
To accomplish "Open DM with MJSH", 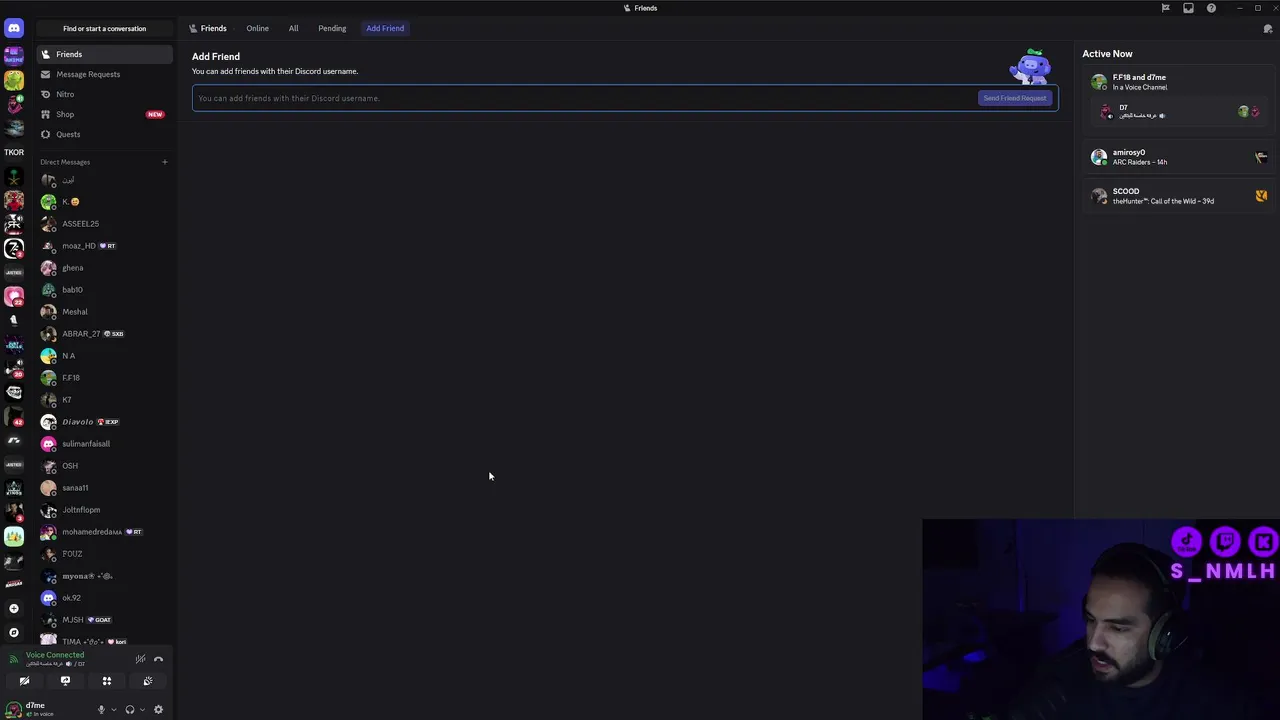I will (105, 620).
